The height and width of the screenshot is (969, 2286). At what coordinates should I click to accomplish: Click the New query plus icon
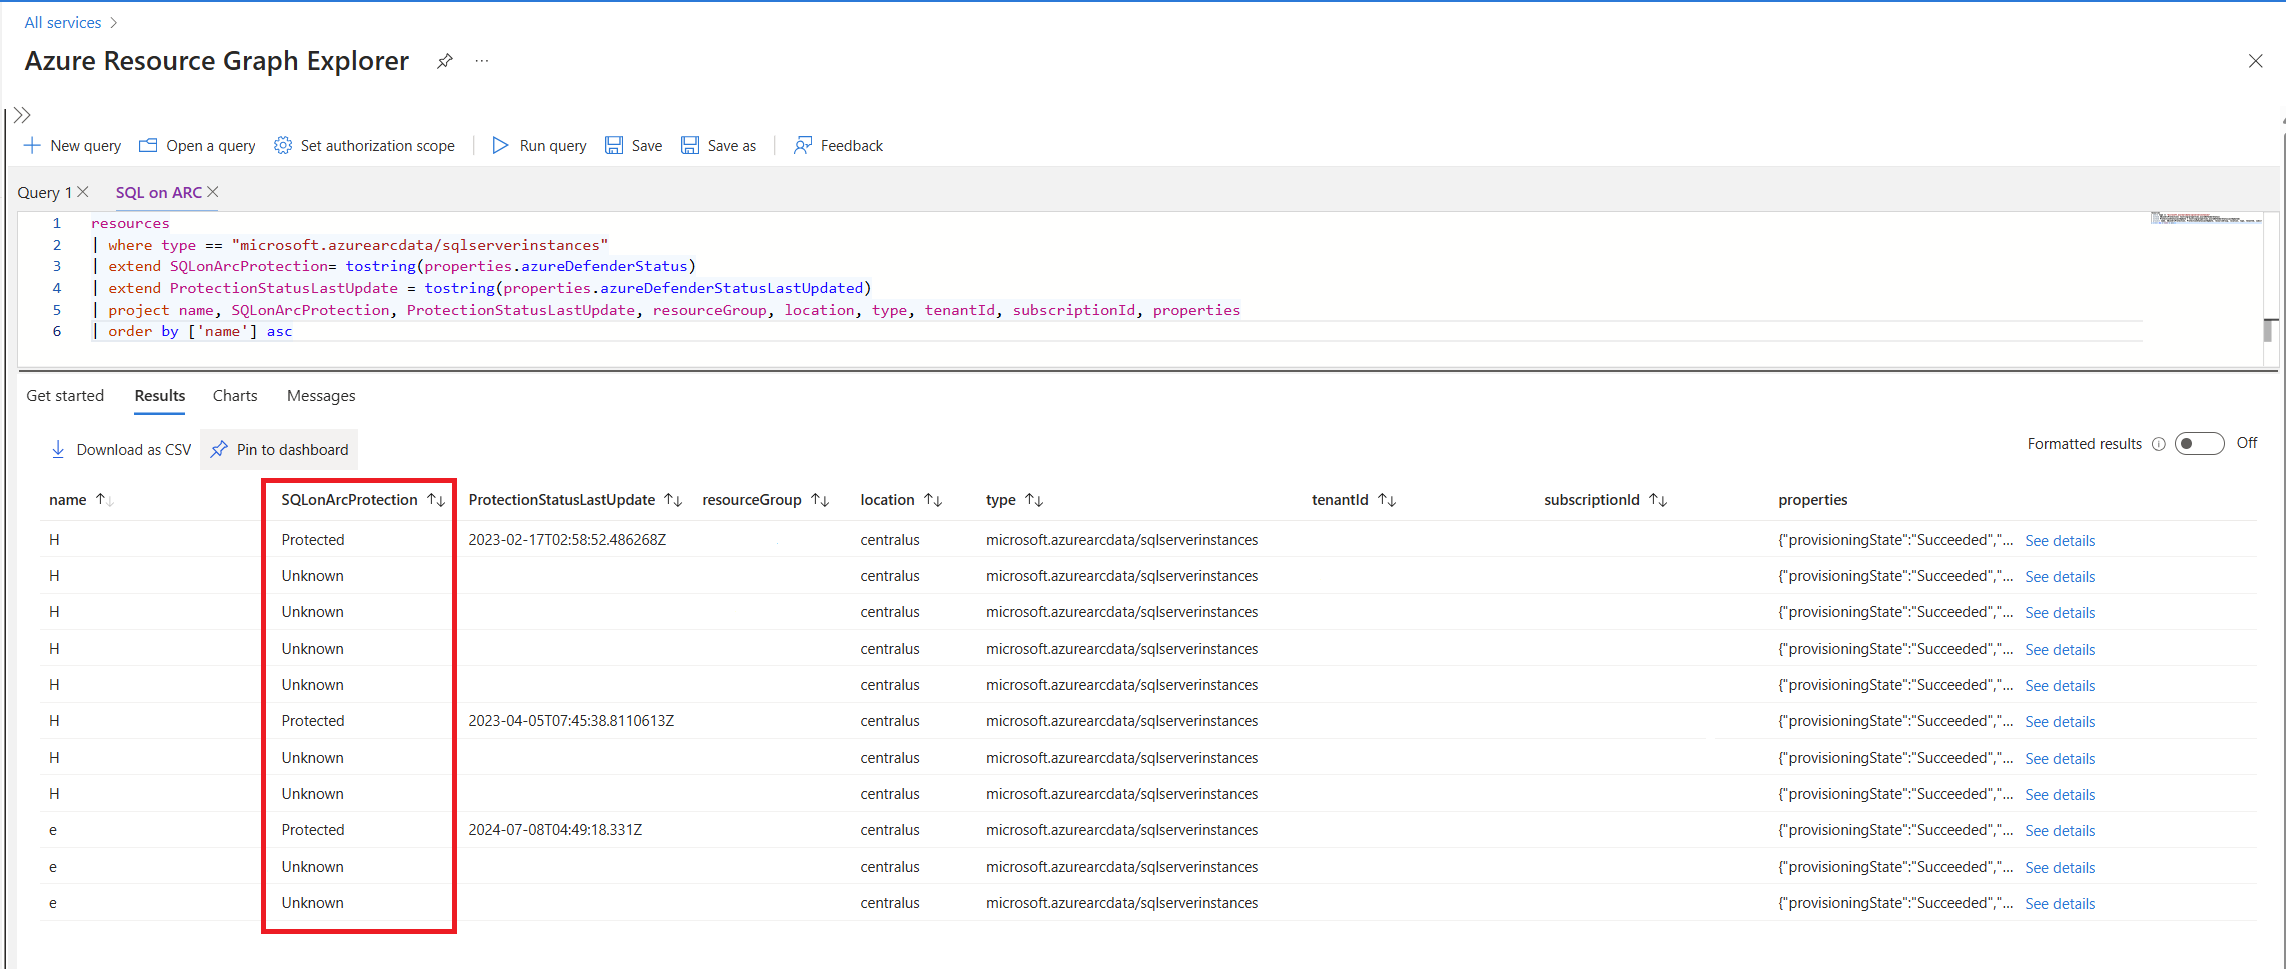[x=32, y=145]
